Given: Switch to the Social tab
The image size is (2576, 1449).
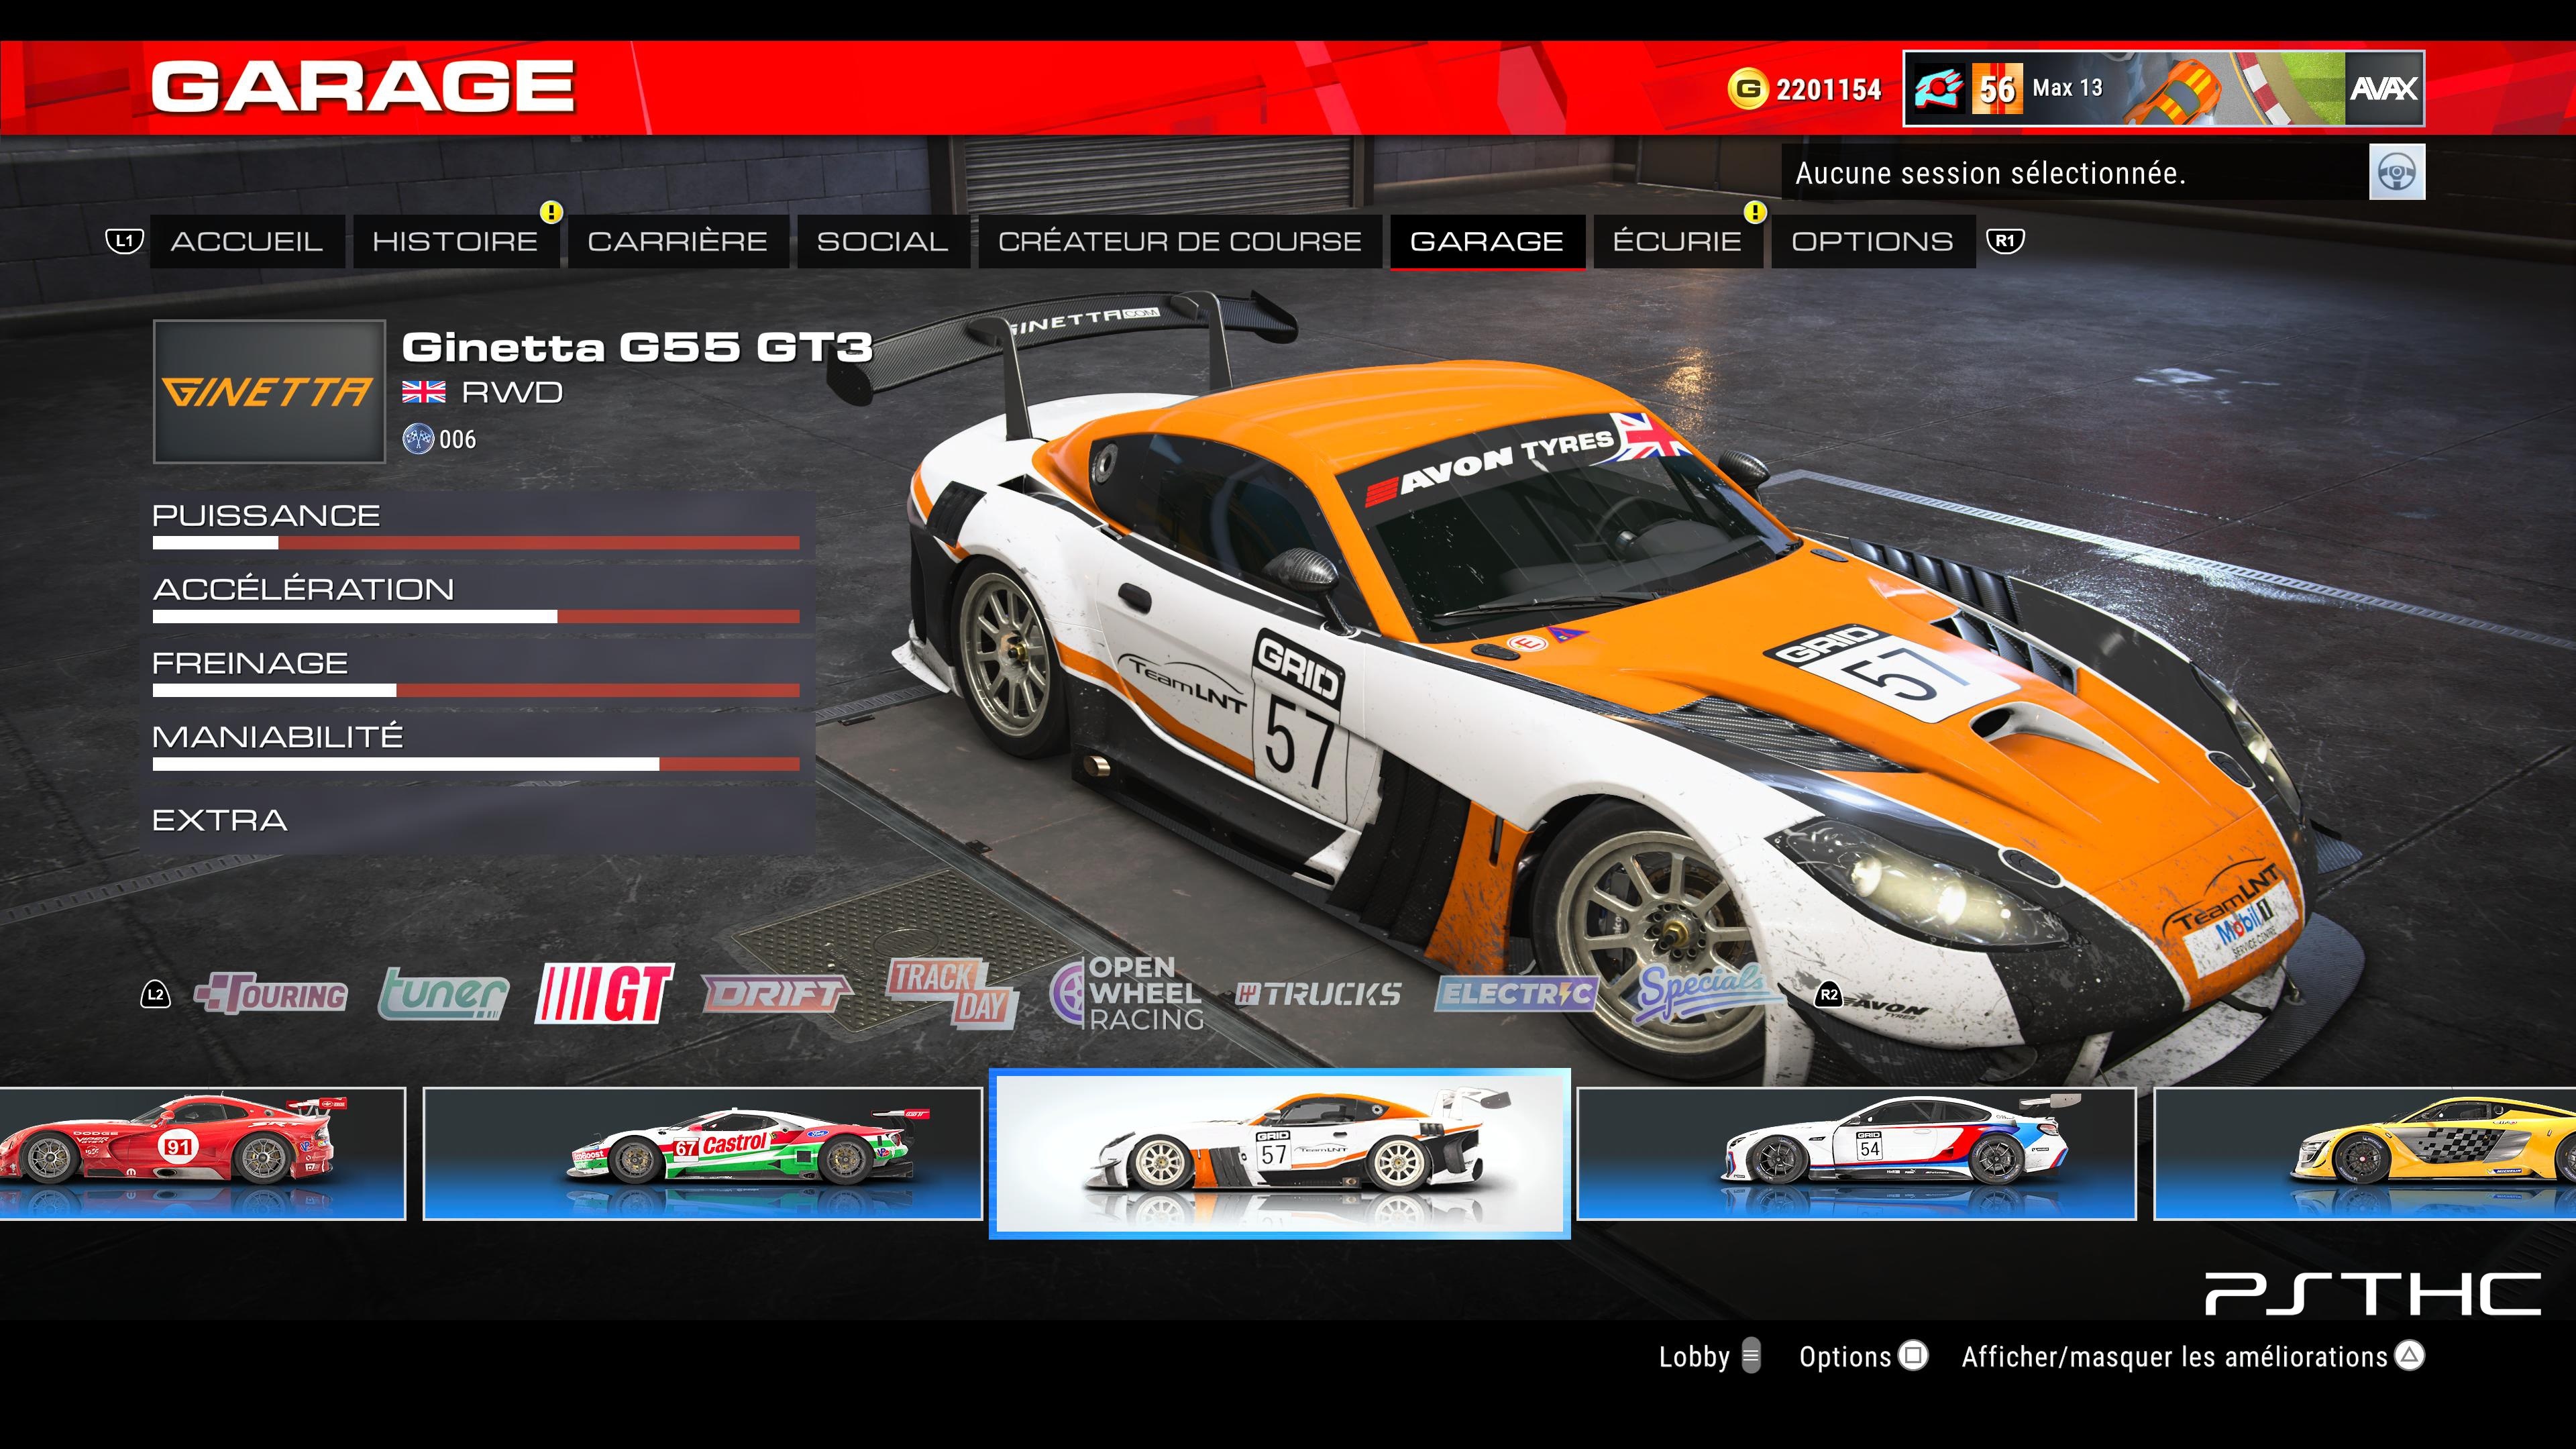Looking at the screenshot, I should click(883, 241).
